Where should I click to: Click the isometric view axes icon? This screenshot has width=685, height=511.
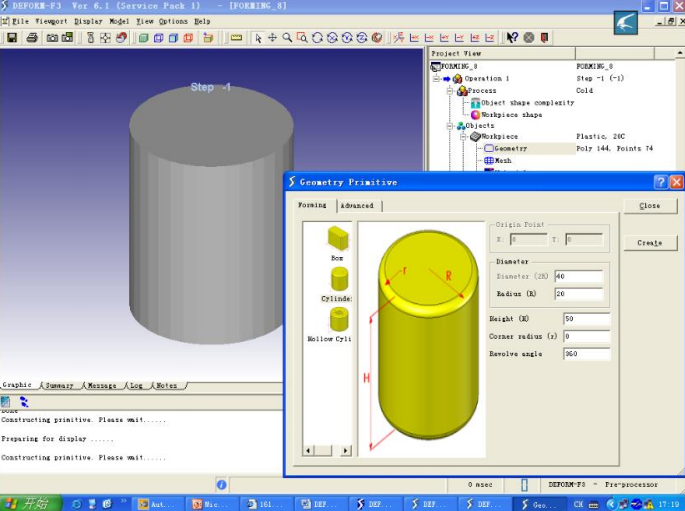(398, 38)
